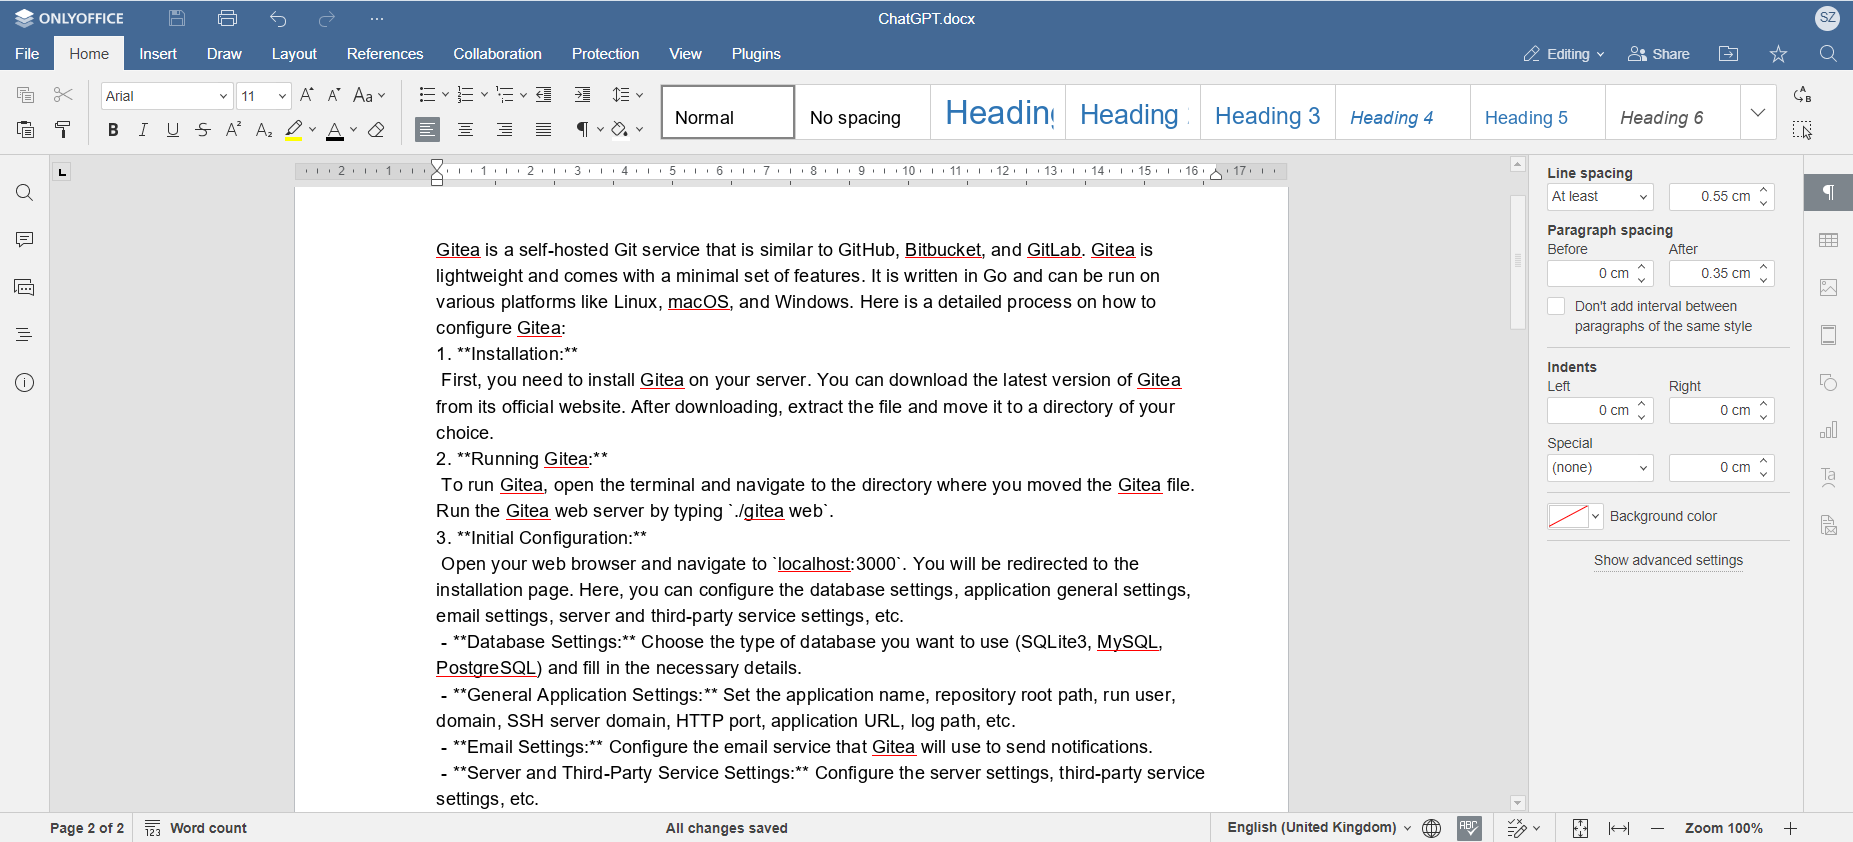Click the Cut scissors icon
The width and height of the screenshot is (1853, 842).
63,95
